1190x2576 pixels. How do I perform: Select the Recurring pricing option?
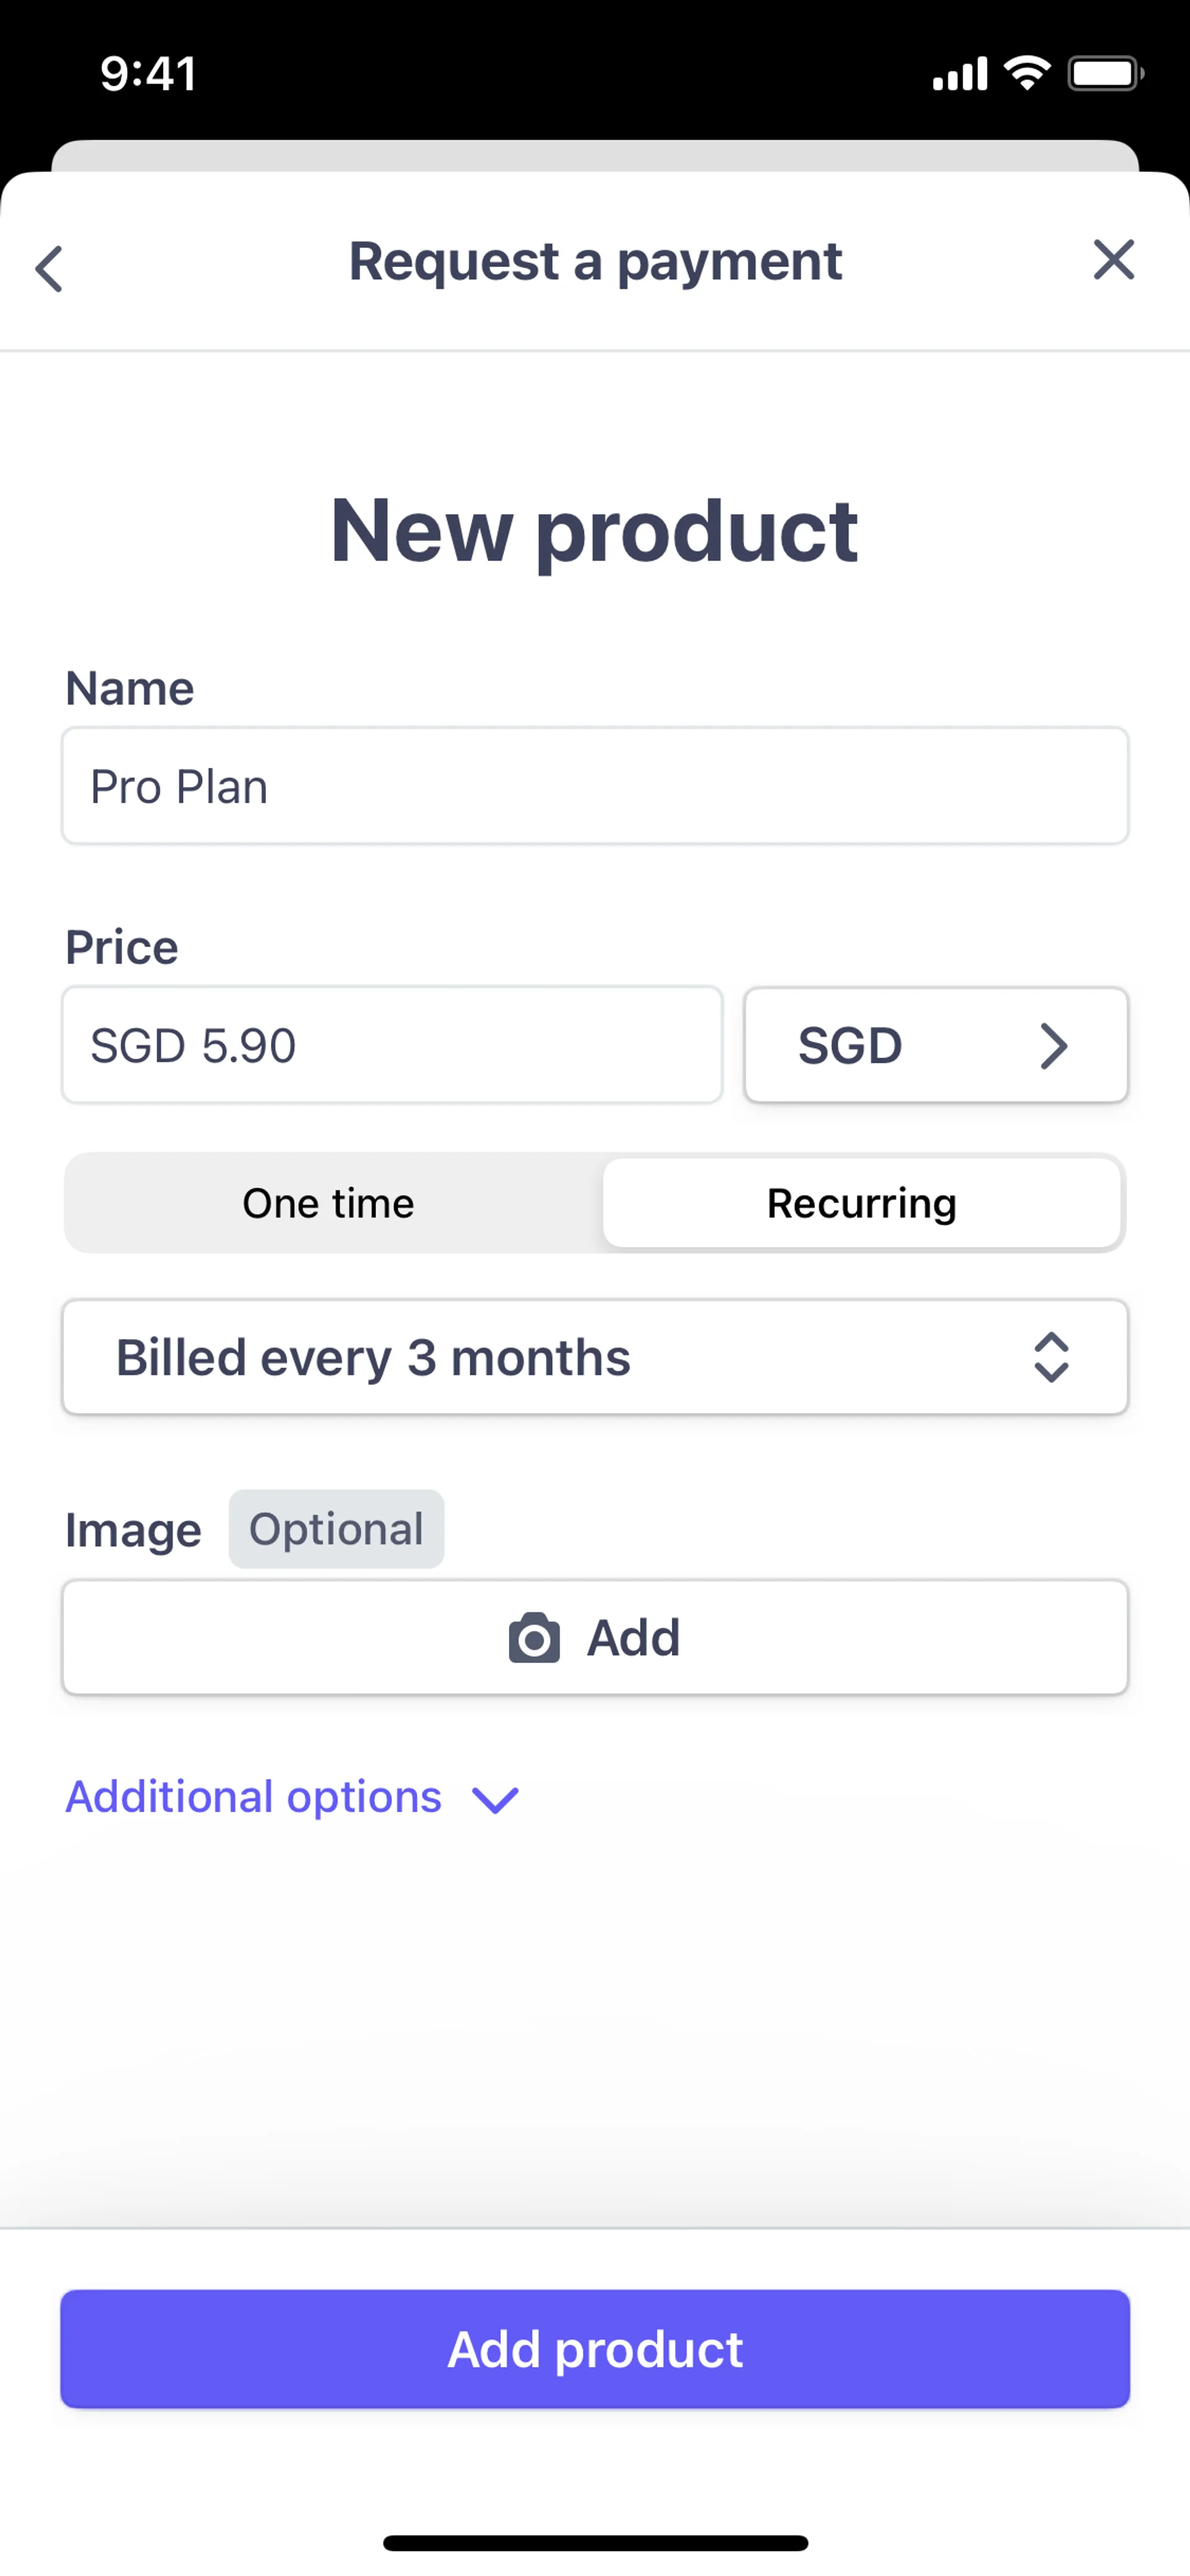pos(861,1203)
